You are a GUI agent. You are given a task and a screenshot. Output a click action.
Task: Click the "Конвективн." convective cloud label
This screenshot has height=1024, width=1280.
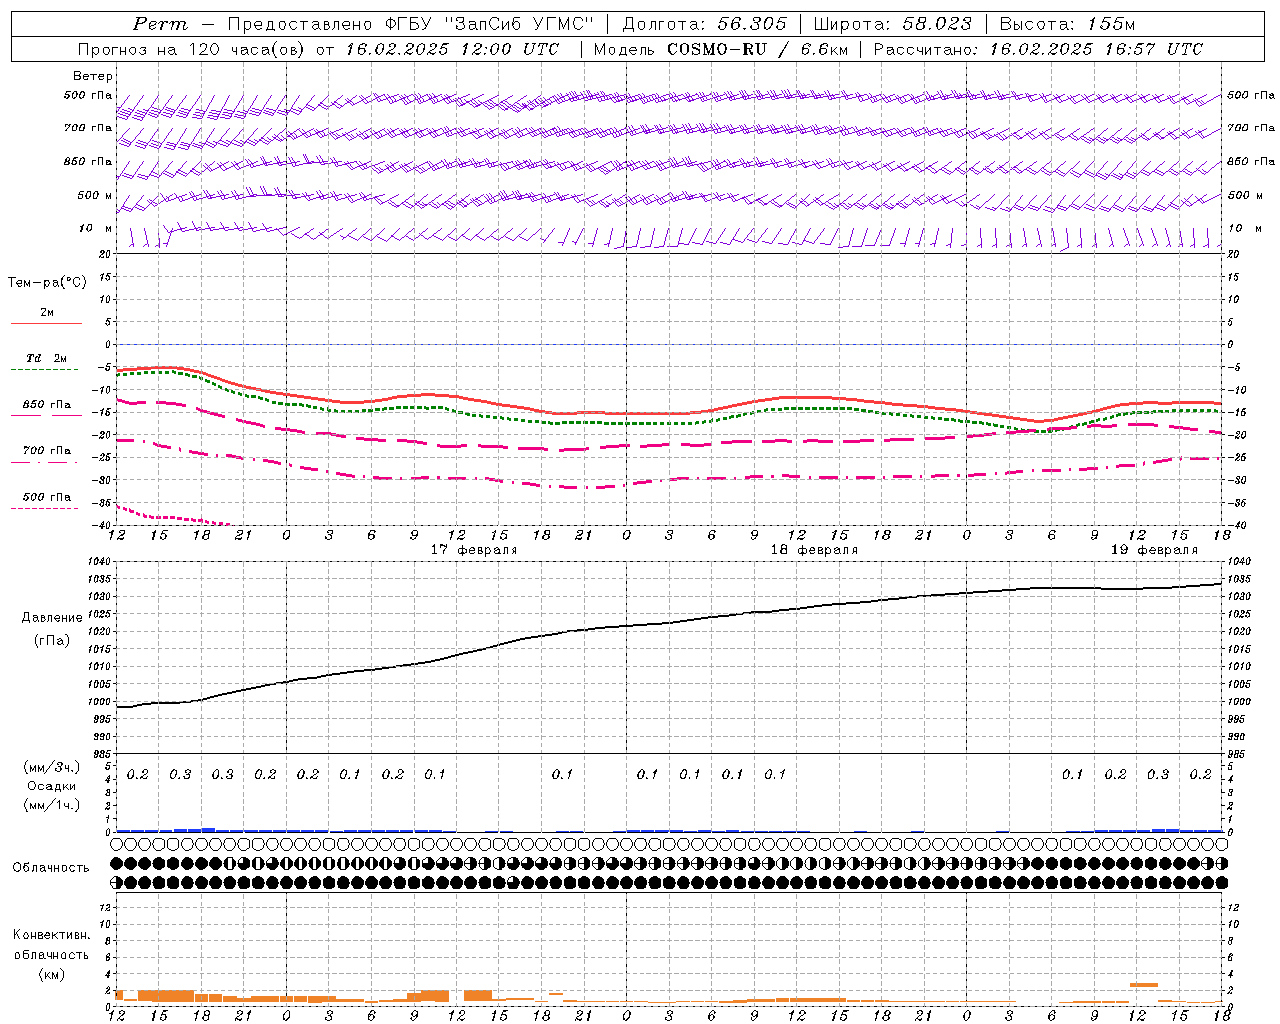tap(52, 935)
